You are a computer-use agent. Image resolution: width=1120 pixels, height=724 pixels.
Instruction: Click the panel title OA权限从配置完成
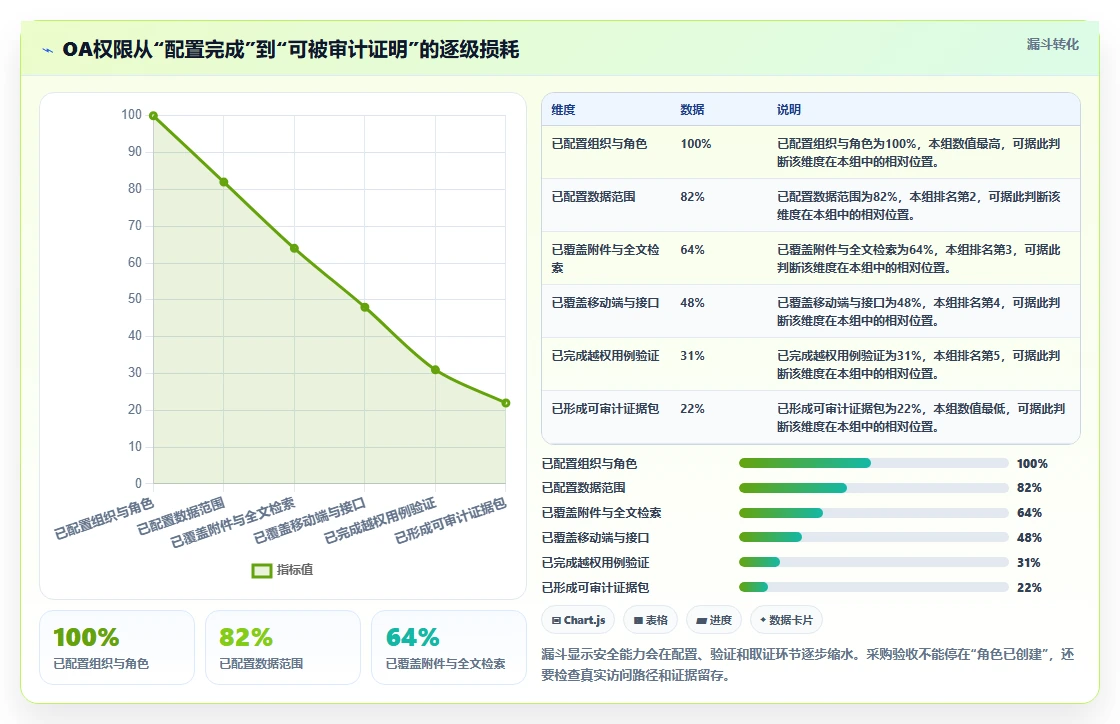point(291,50)
